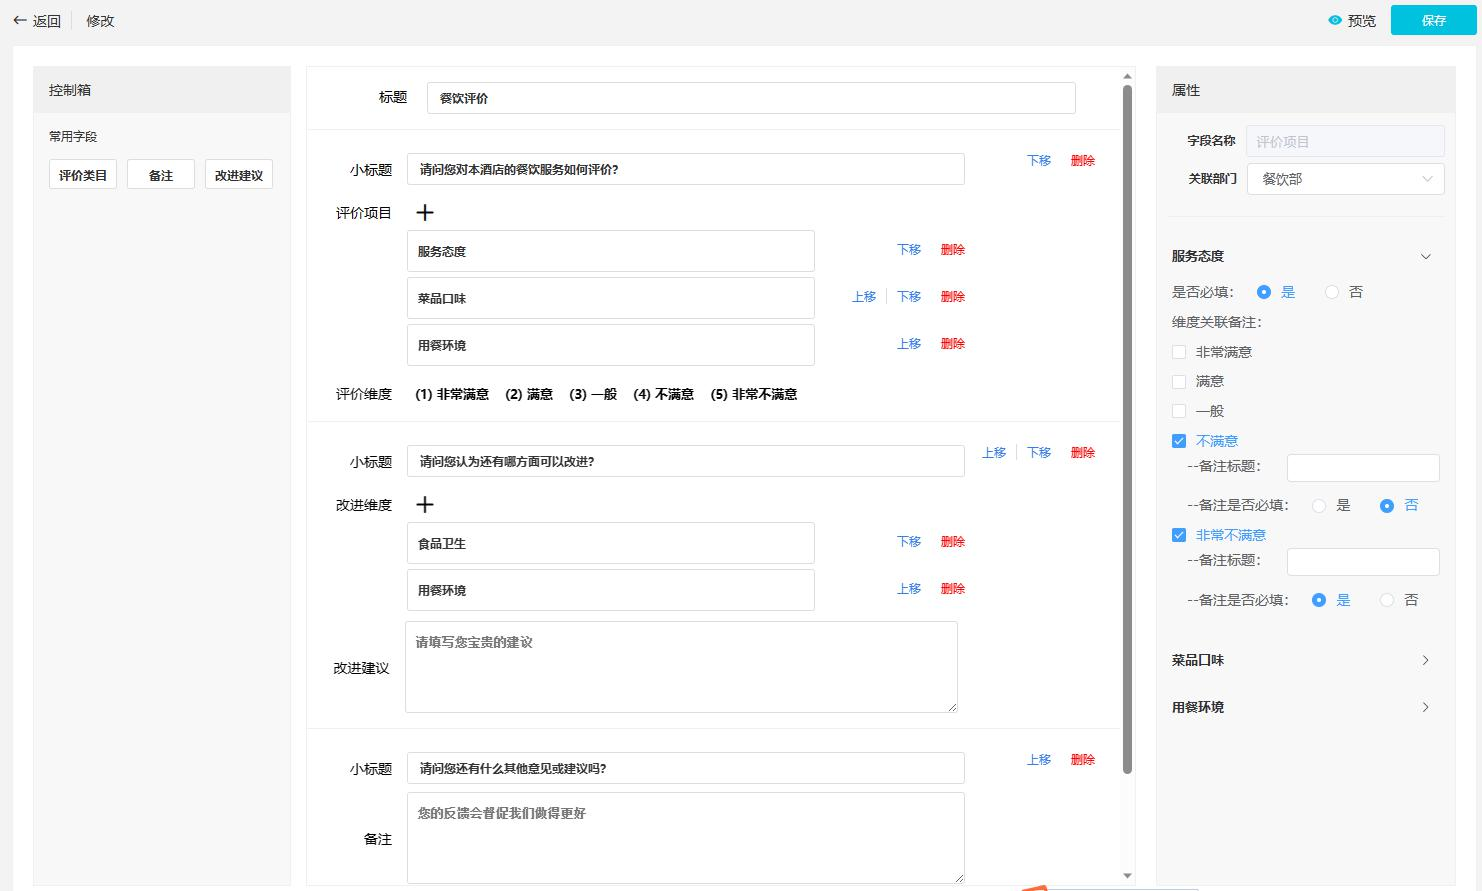Uncheck the 非常不满意 checkbox
This screenshot has width=1482, height=891.
1179,535
